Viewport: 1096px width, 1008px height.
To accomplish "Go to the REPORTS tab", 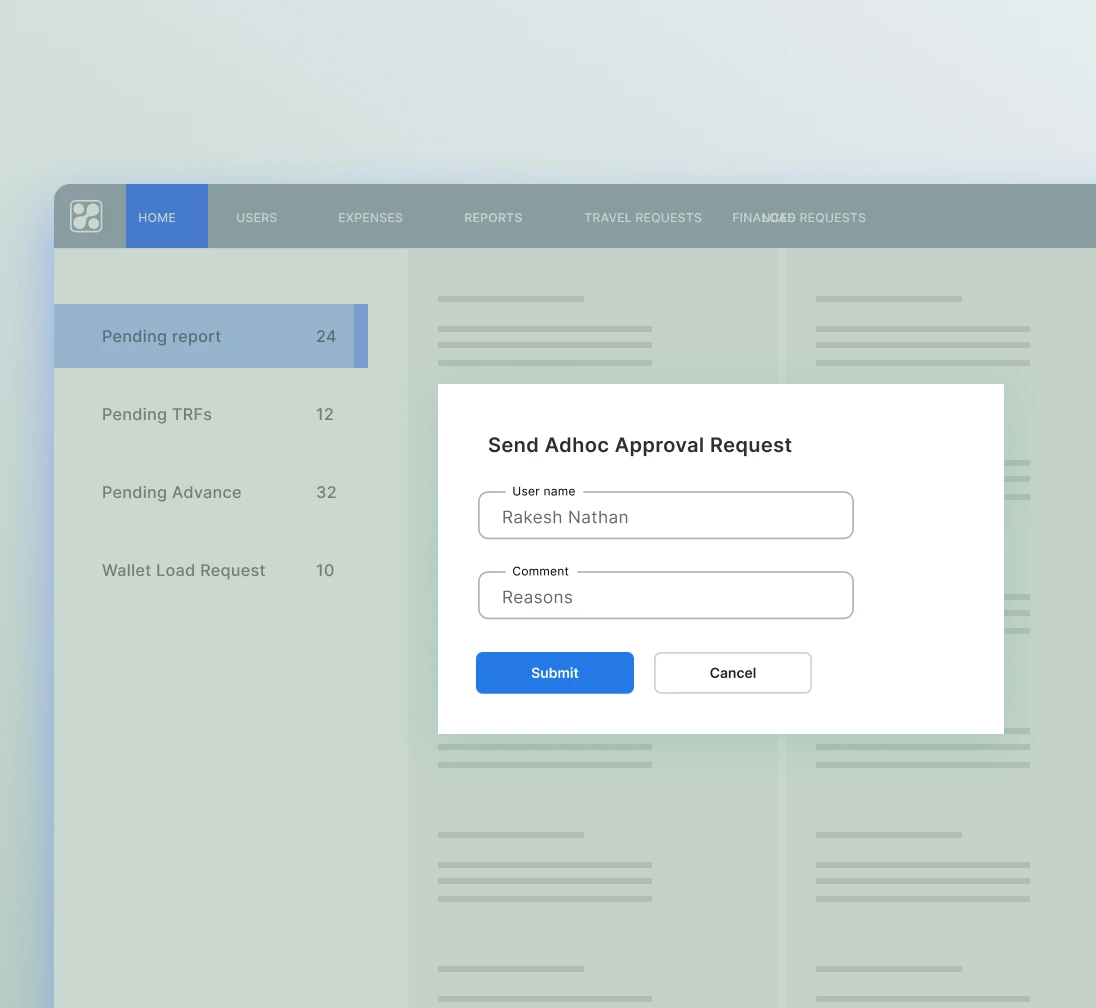I will [x=492, y=217].
